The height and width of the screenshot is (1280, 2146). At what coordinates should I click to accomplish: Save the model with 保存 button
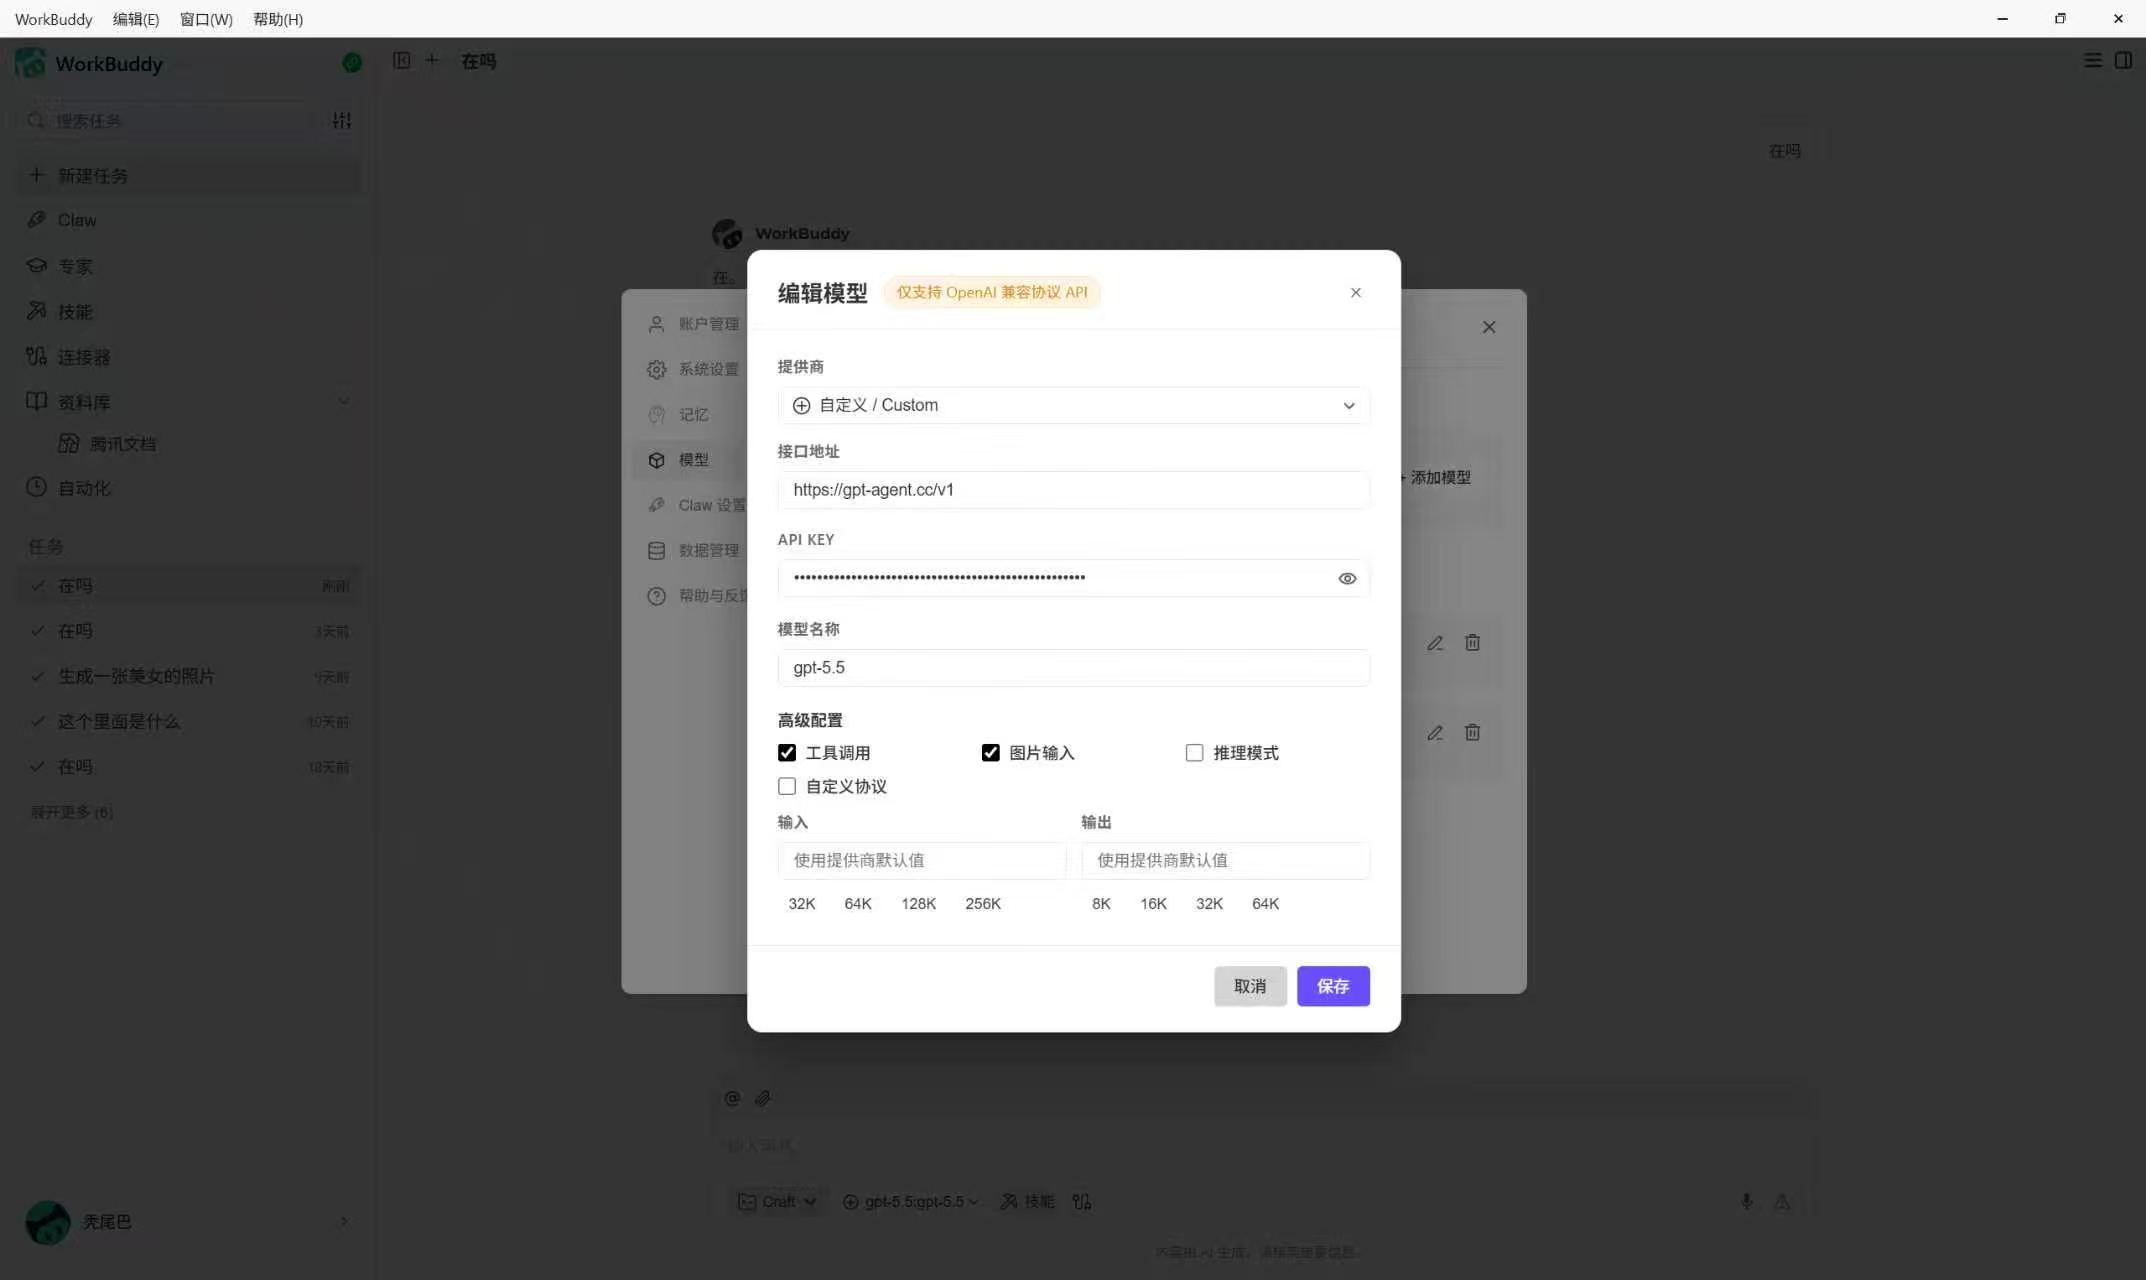click(1333, 986)
